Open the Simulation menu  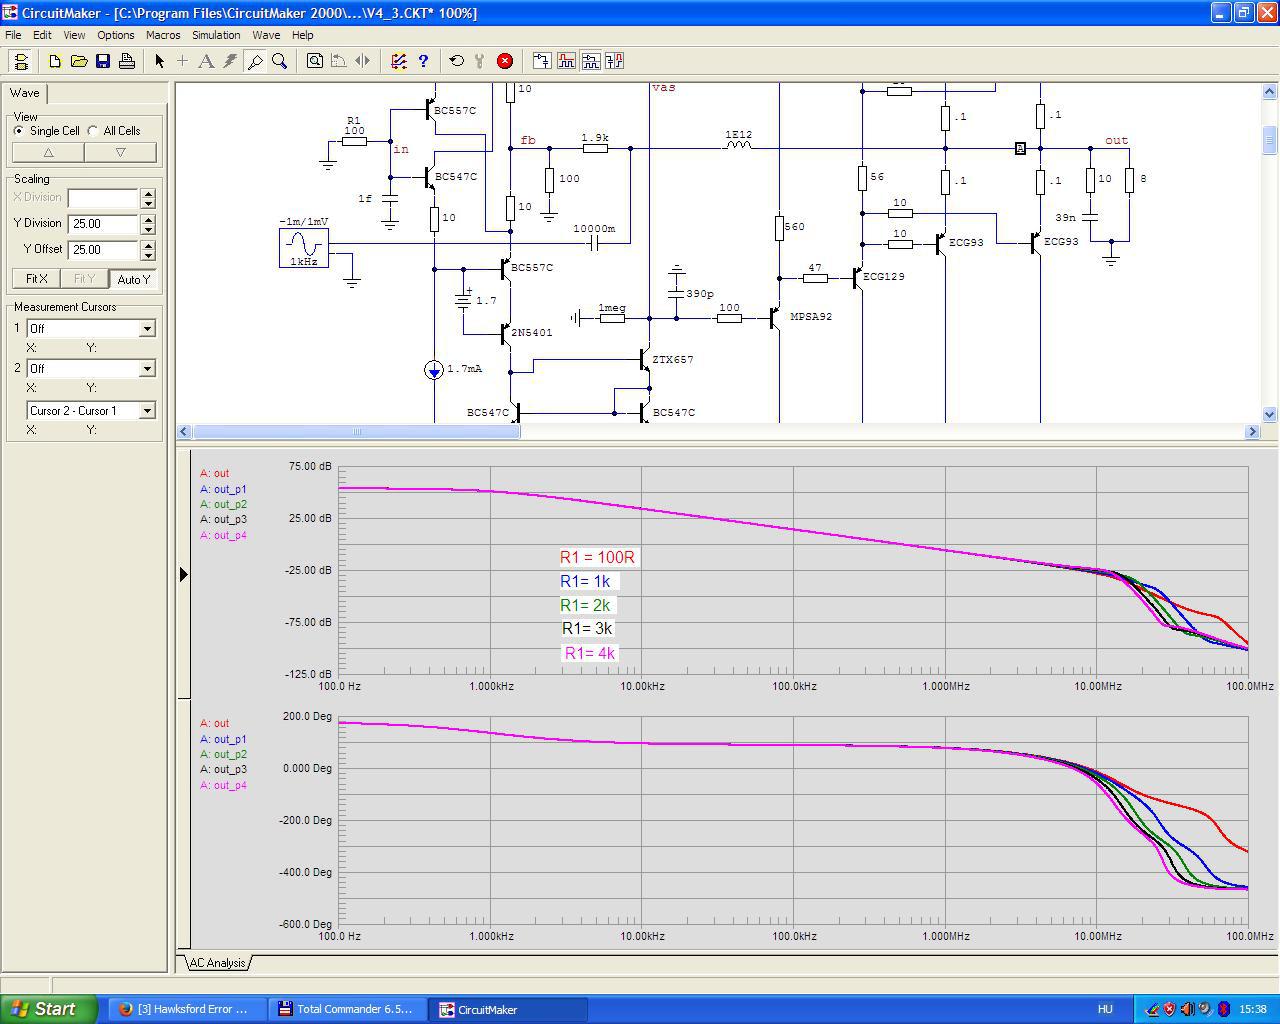216,35
